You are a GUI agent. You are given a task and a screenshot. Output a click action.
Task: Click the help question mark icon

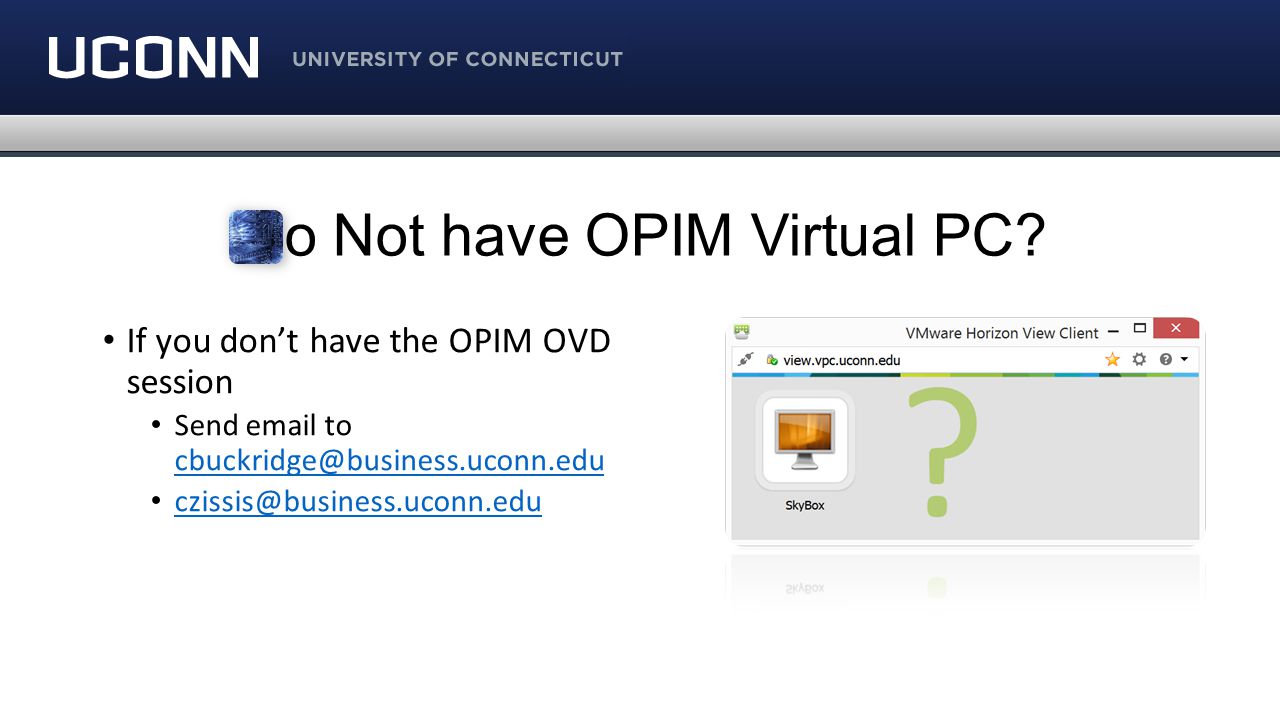pyautogui.click(x=1166, y=359)
